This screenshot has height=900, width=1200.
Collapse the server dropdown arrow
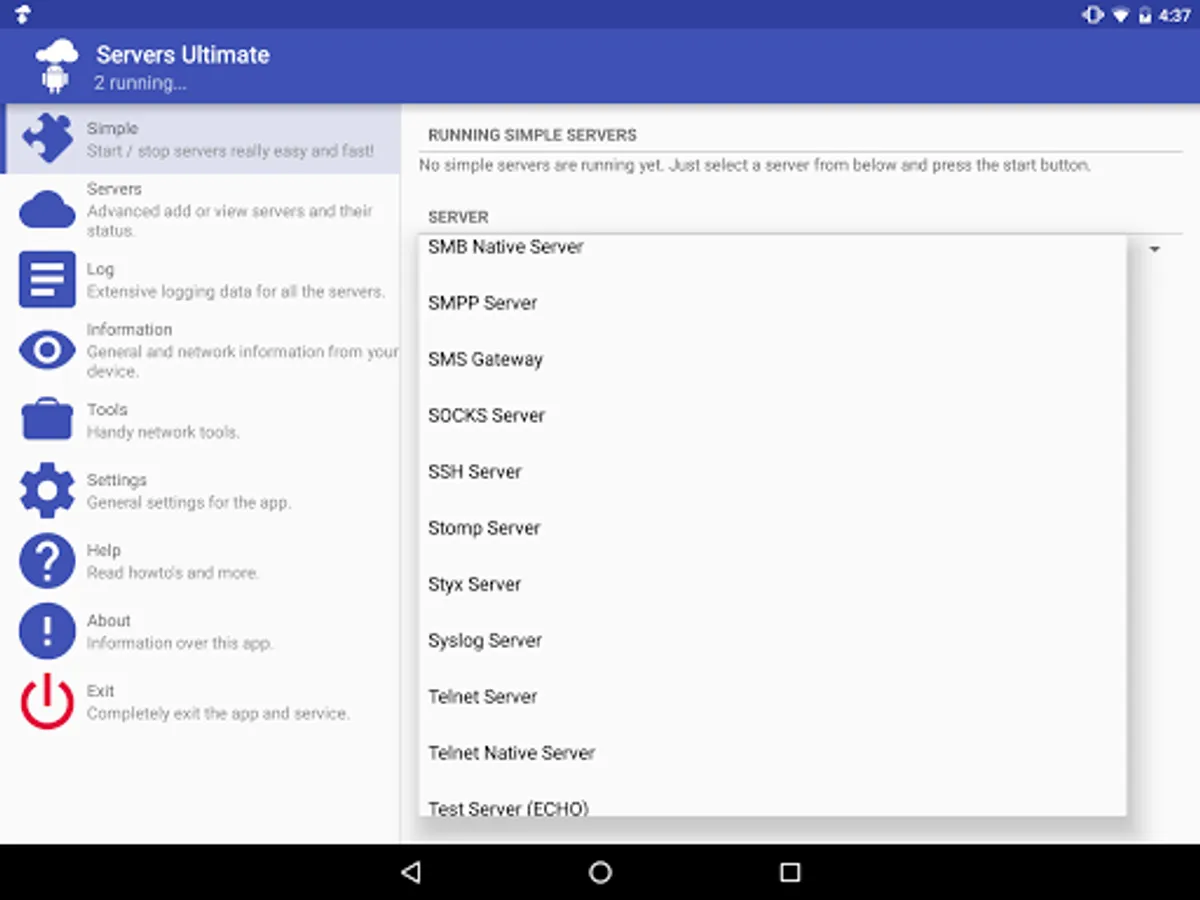(1154, 249)
